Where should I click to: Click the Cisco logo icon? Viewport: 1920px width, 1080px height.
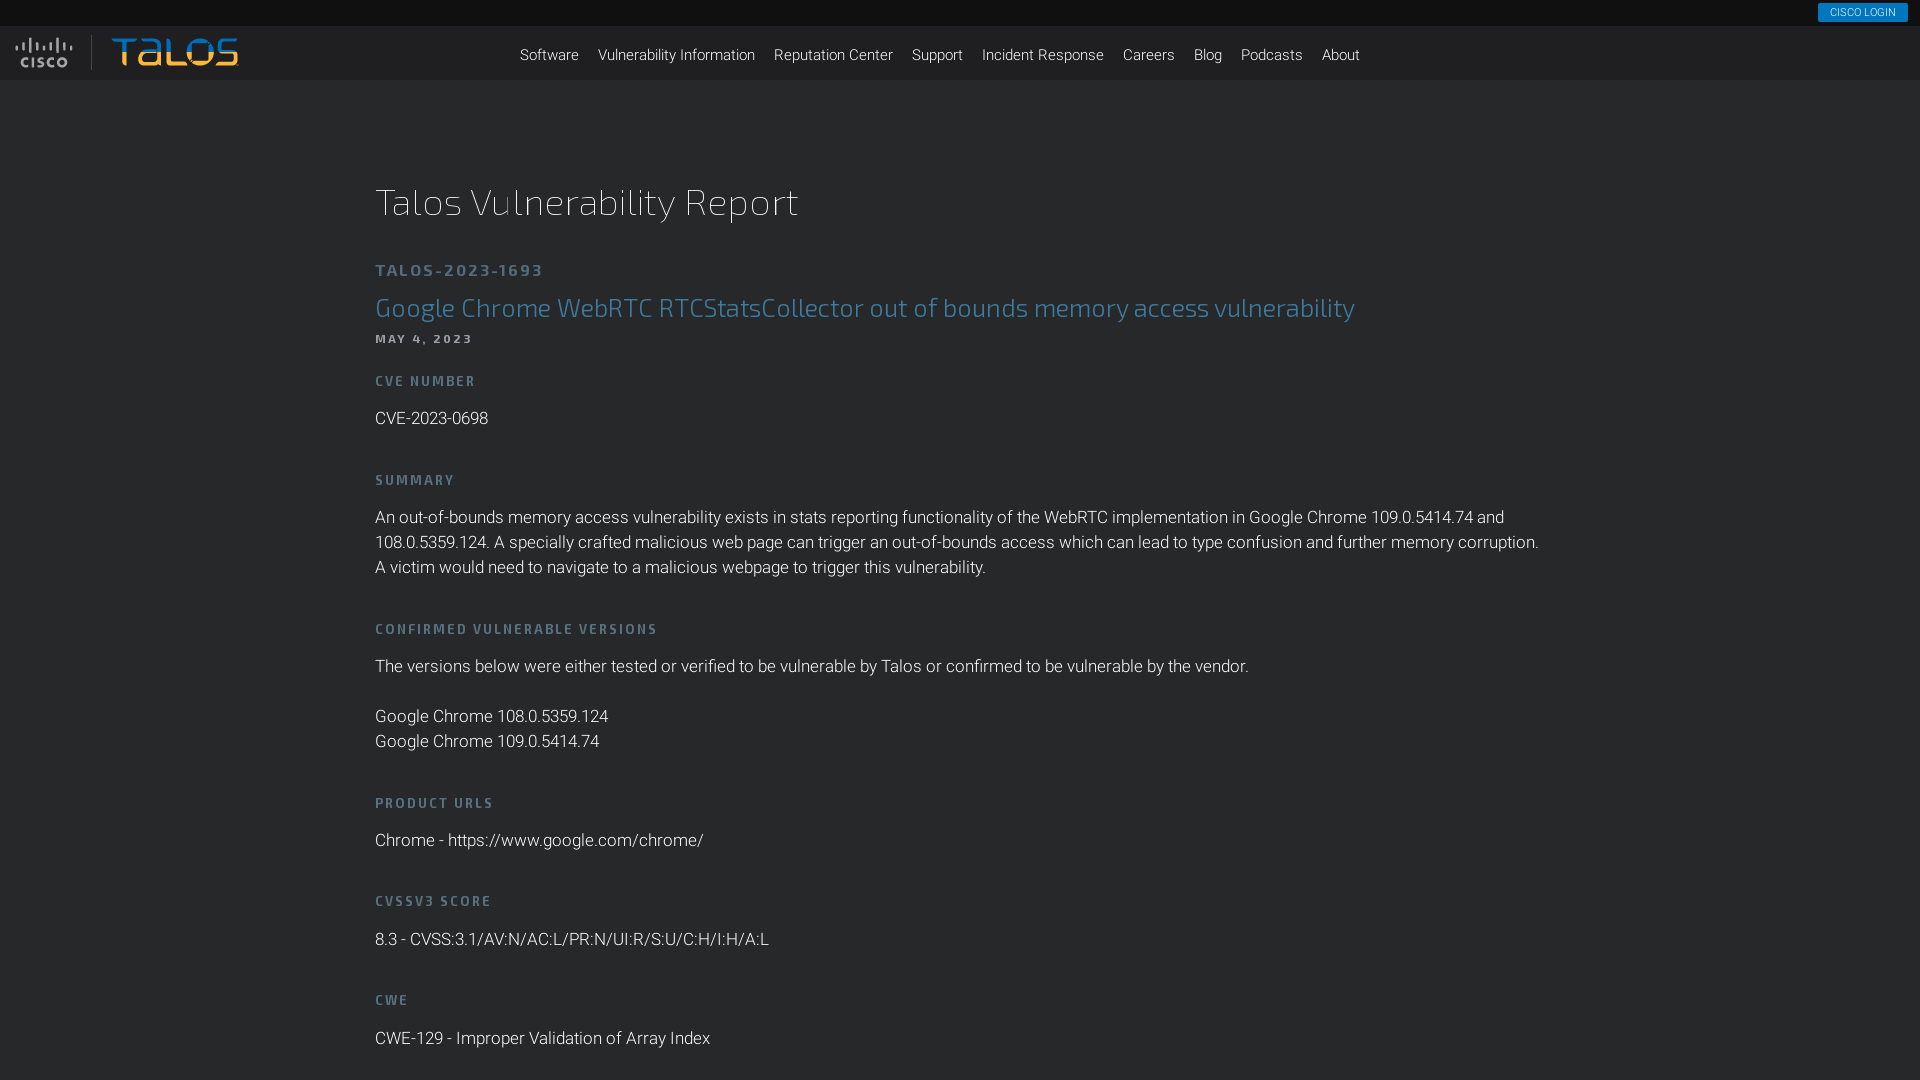pyautogui.click(x=44, y=53)
